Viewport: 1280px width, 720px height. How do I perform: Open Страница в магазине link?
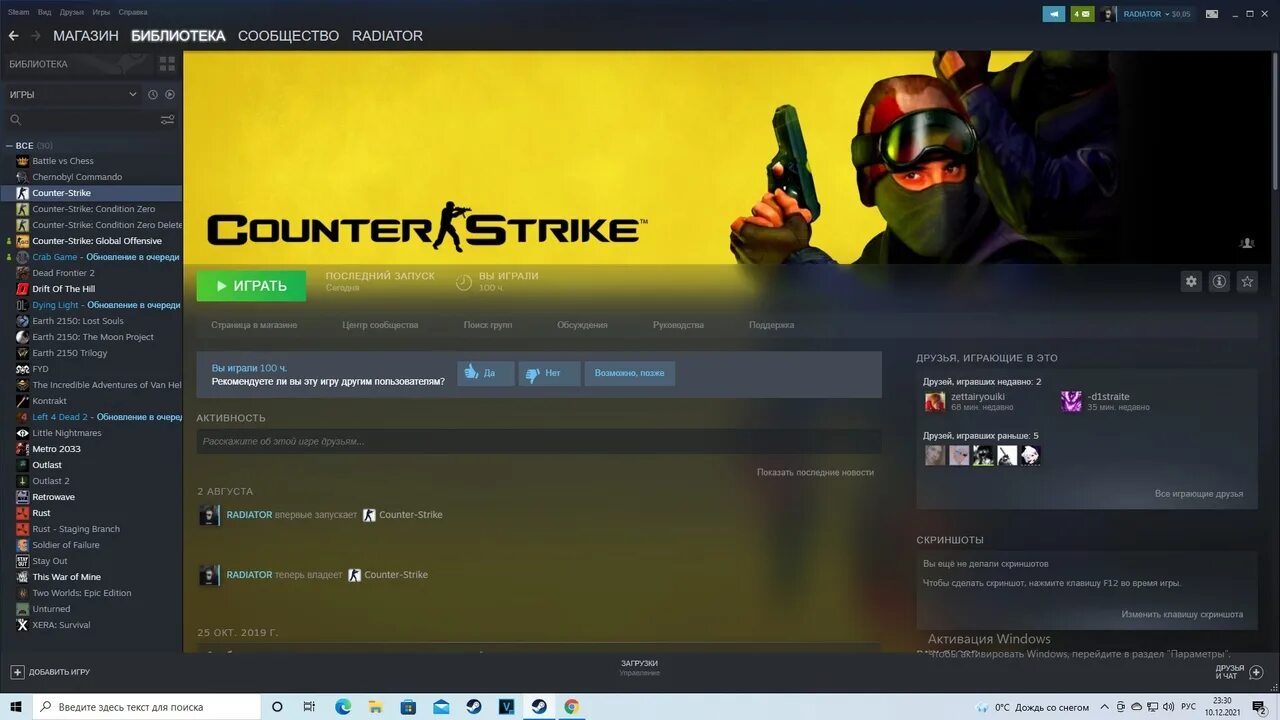254,325
